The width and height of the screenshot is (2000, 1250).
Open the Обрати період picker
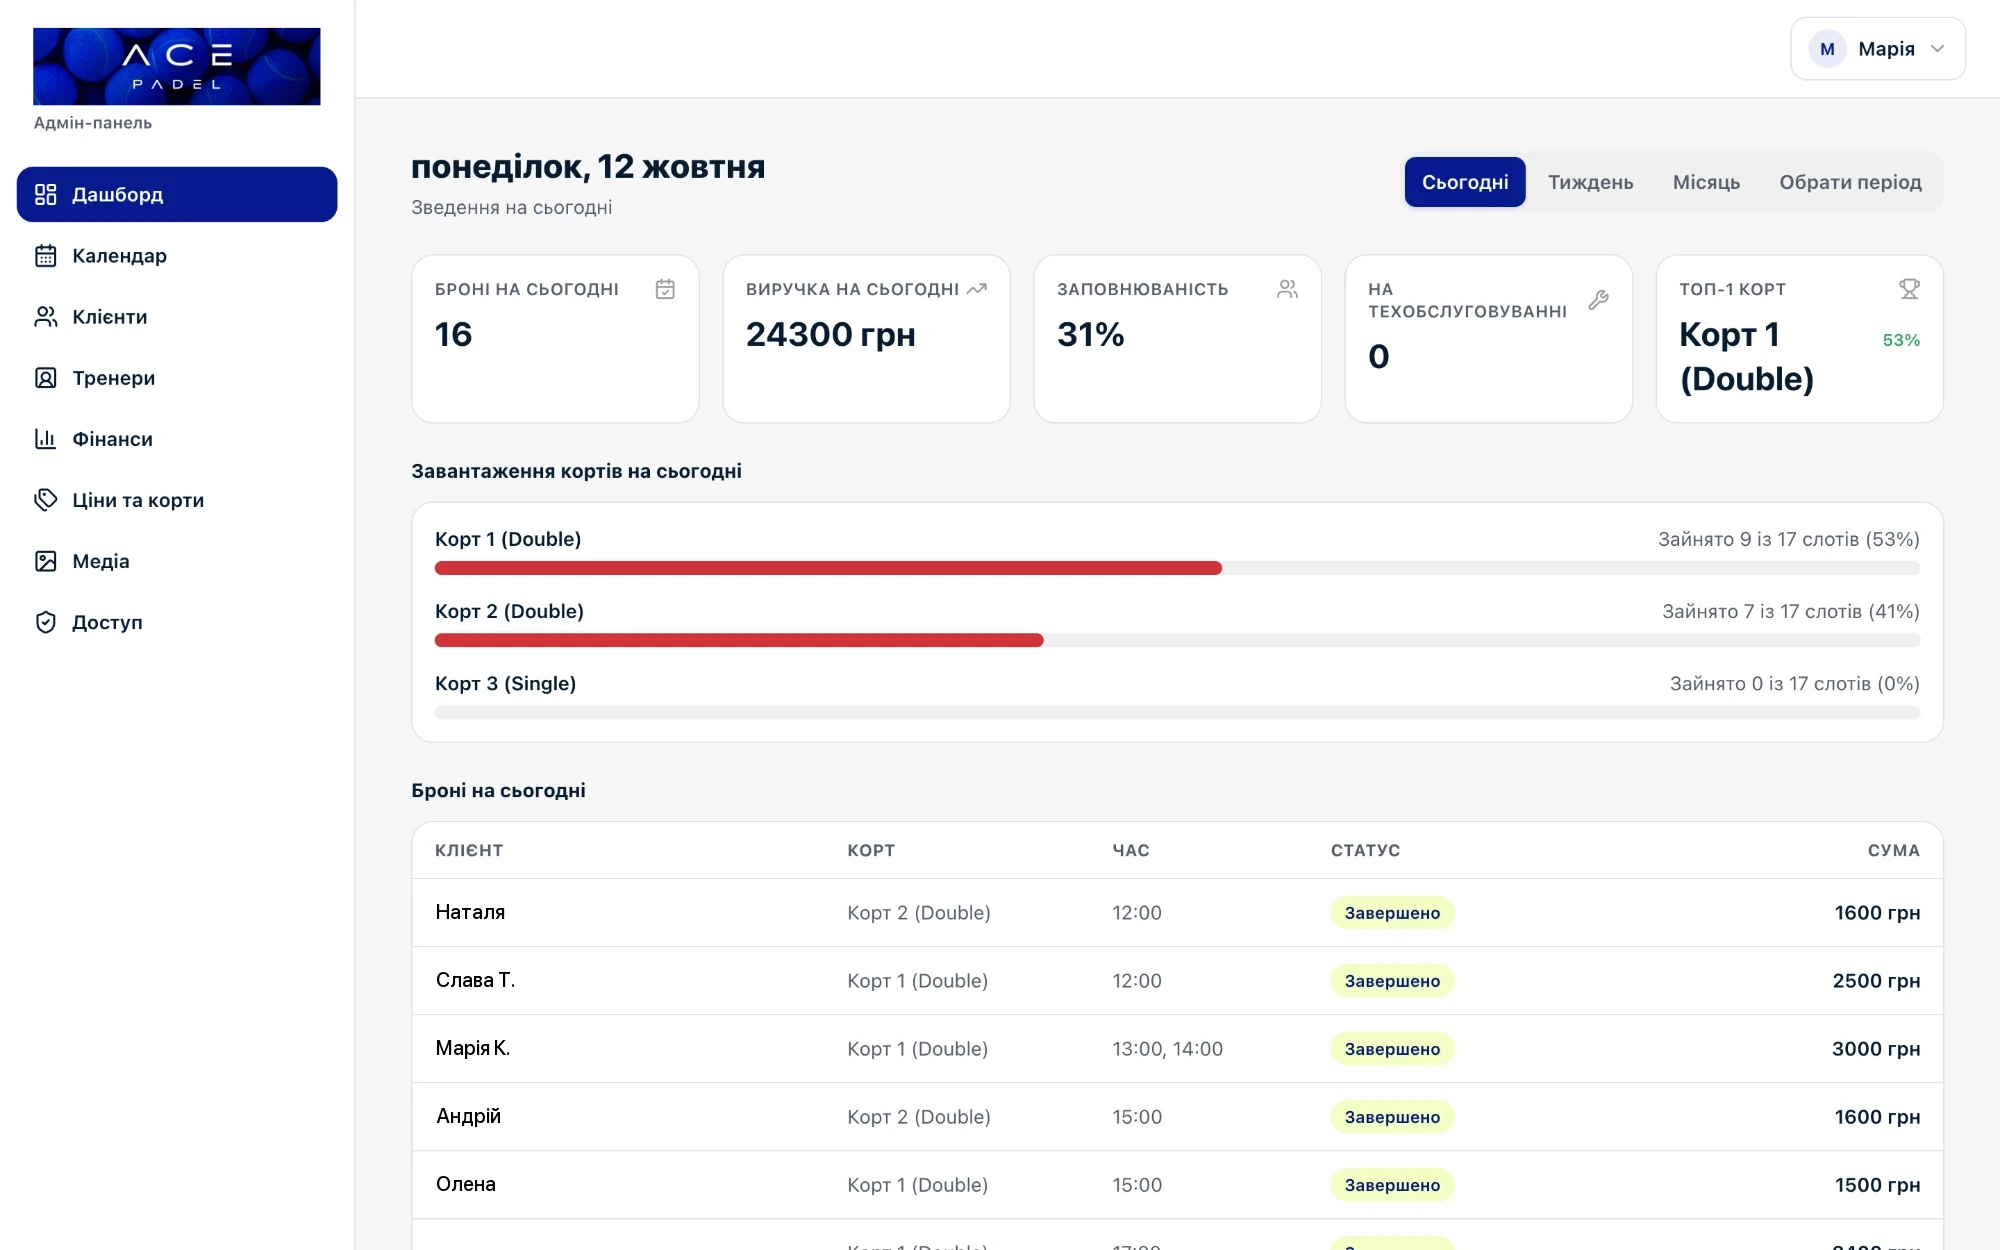[x=1850, y=182]
